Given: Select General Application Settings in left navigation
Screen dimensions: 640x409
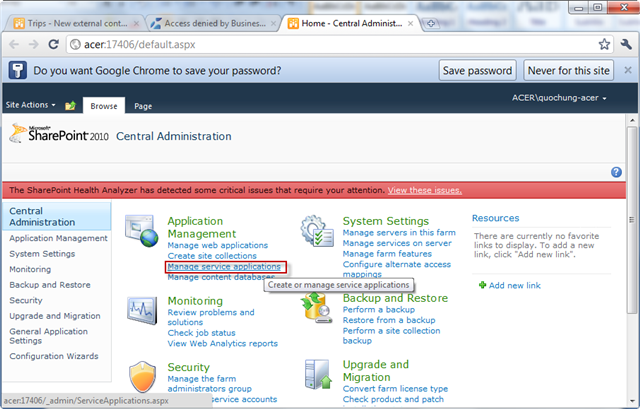Looking at the screenshot, I should [48, 336].
